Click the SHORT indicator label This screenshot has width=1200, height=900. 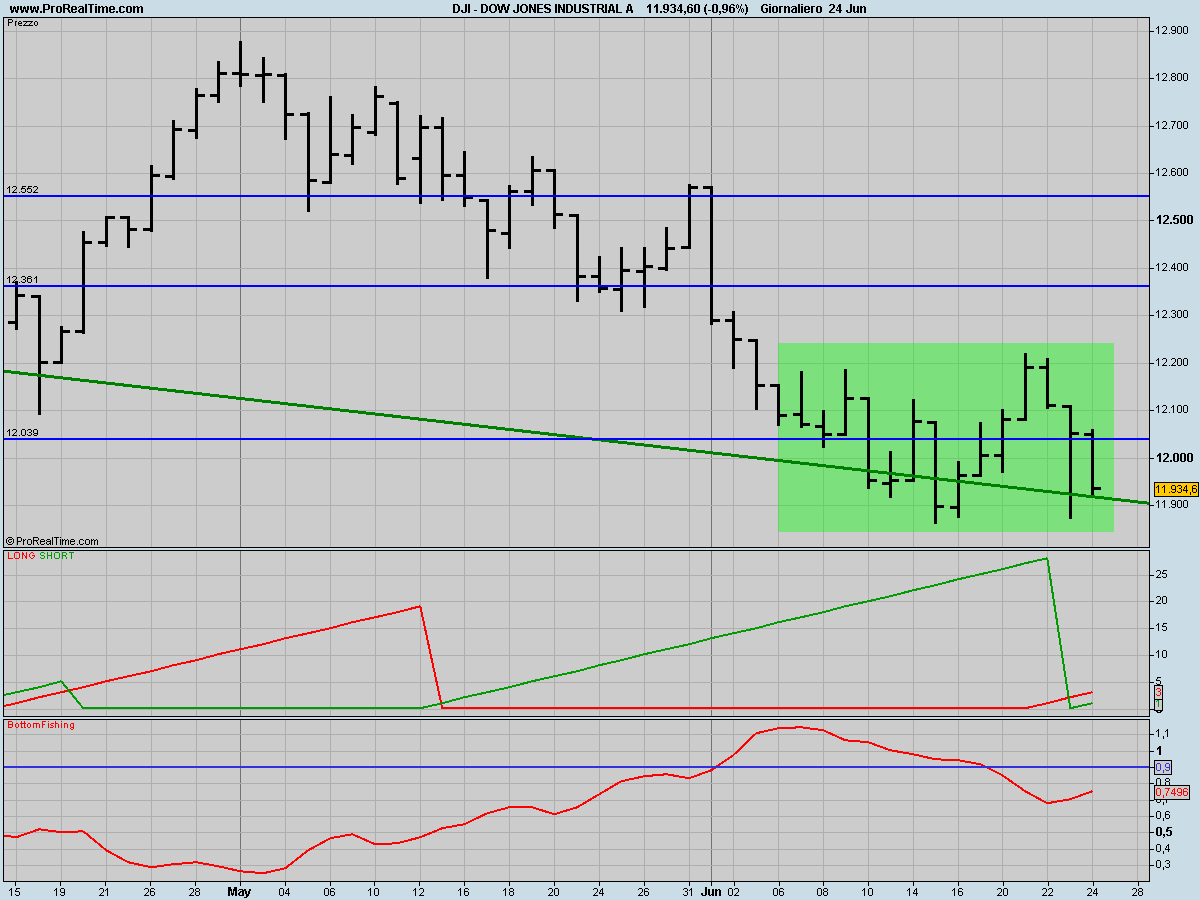[57, 555]
